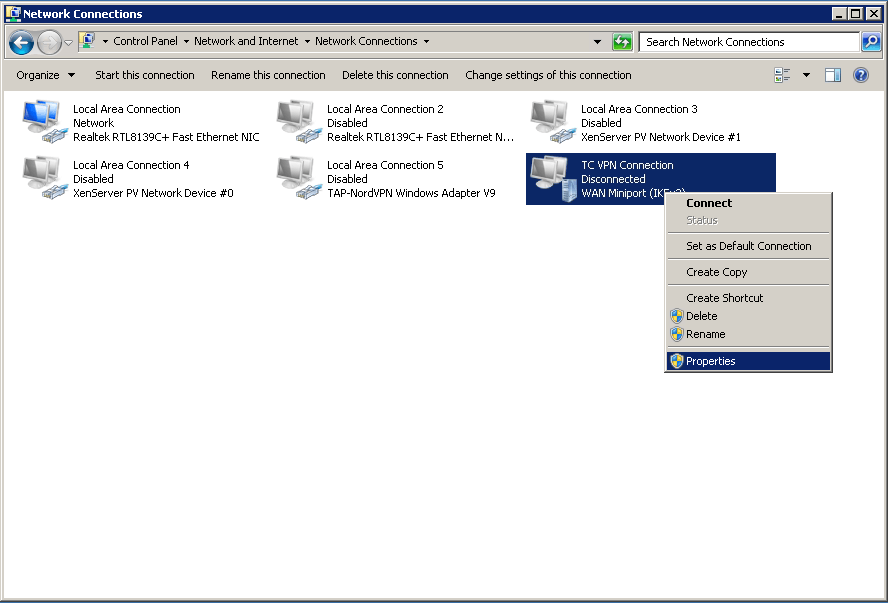Viewport: 888px width, 603px height.
Task: Click Start this connection in the toolbar
Action: (x=145, y=75)
